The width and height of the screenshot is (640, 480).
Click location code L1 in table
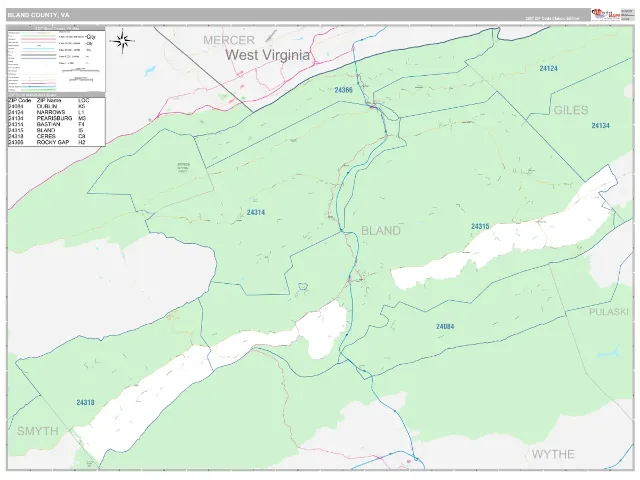pyautogui.click(x=81, y=112)
